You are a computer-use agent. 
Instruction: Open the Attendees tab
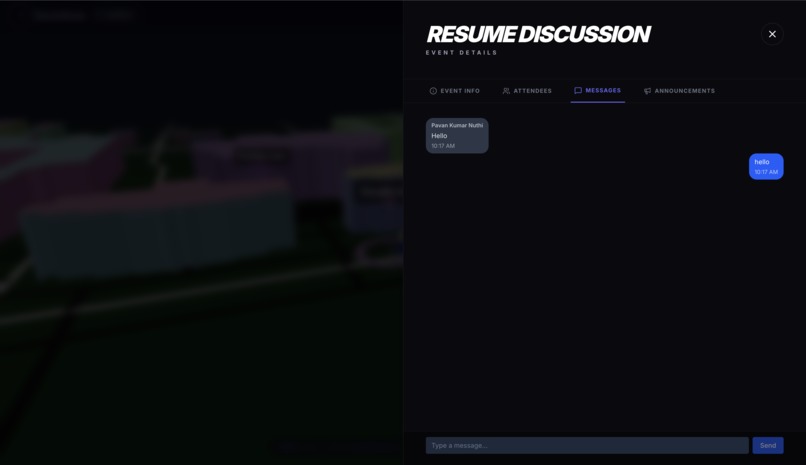[527, 91]
